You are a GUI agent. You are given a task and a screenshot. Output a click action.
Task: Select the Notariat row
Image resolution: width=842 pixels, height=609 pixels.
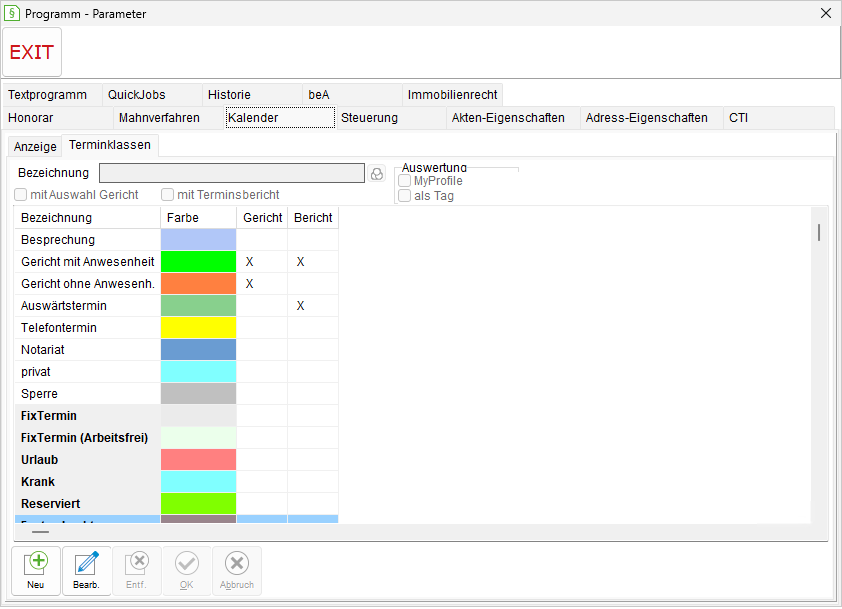[x=177, y=350]
